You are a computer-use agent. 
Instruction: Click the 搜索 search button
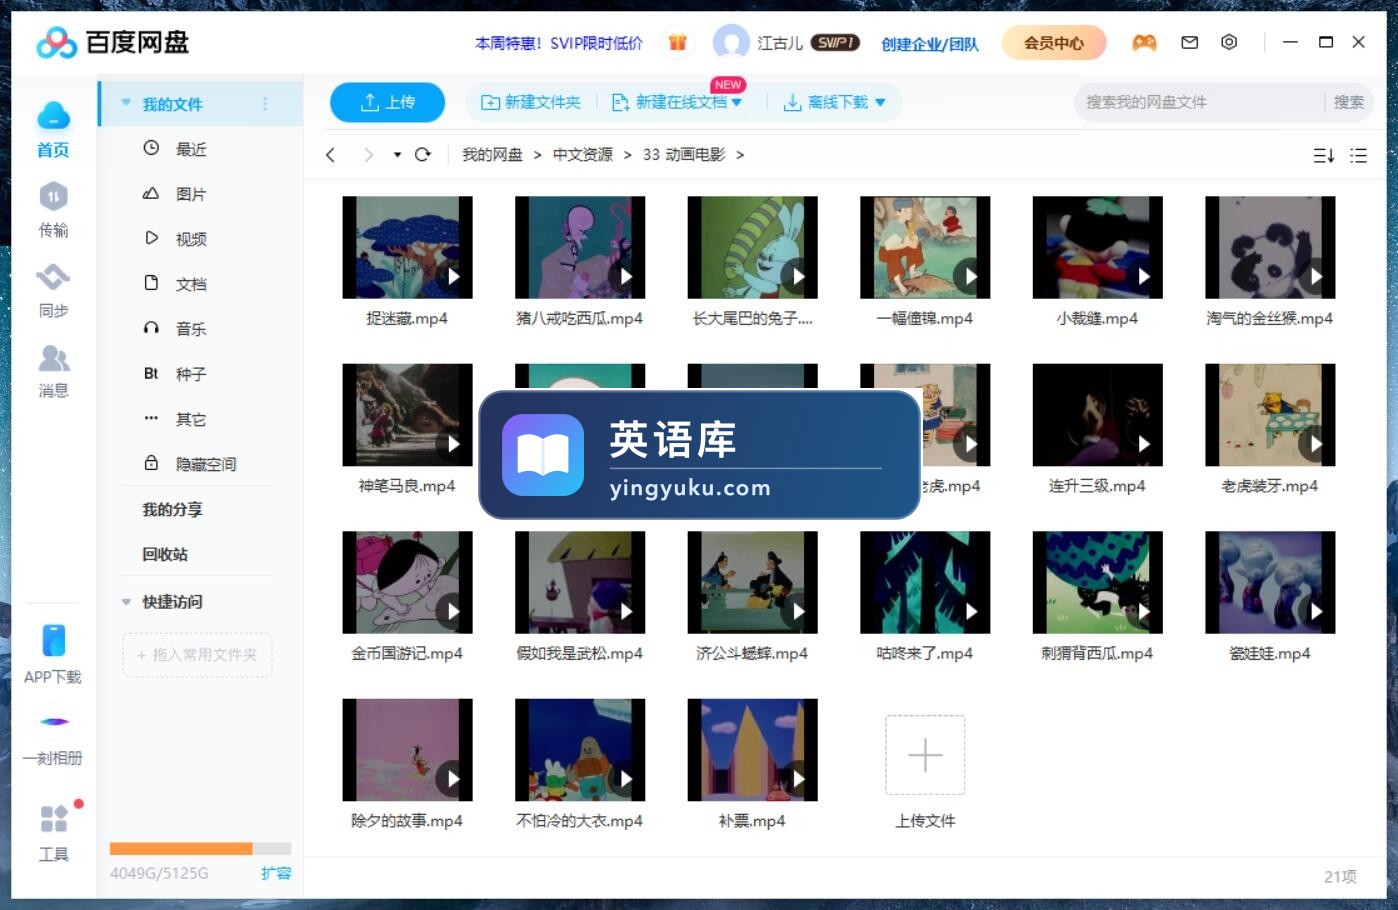point(1348,102)
